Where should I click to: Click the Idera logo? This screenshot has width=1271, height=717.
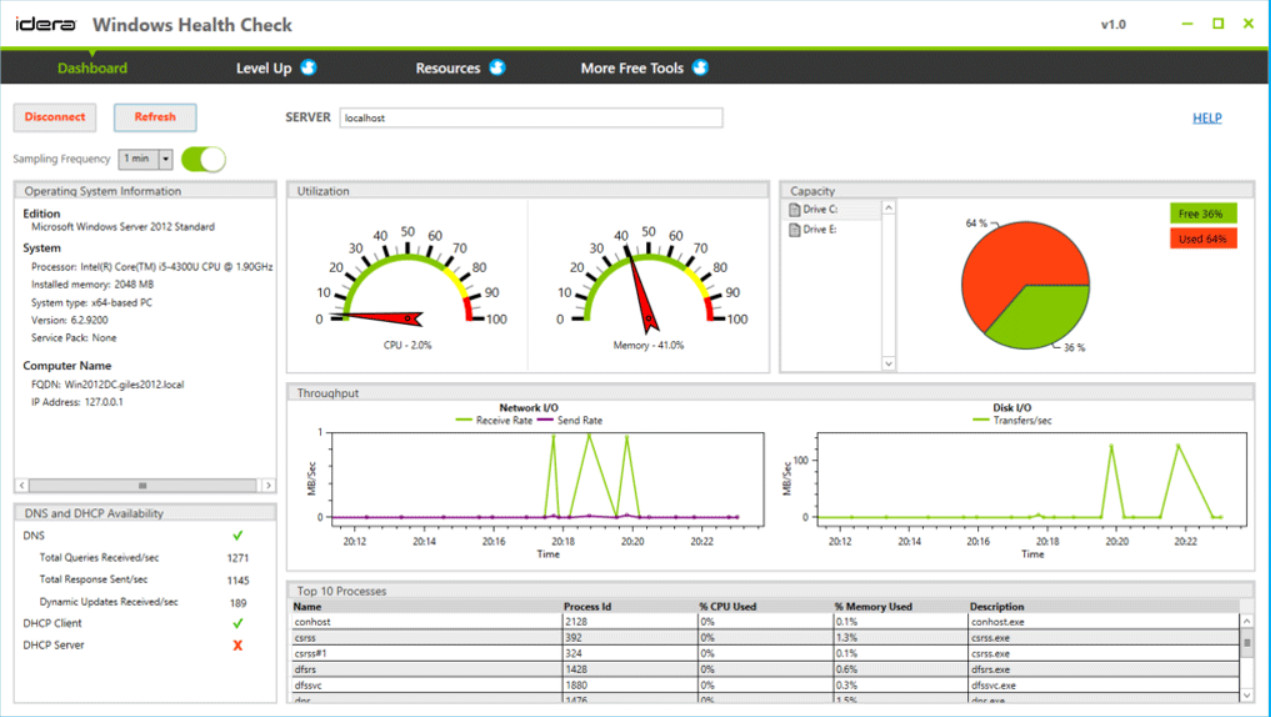(46, 24)
